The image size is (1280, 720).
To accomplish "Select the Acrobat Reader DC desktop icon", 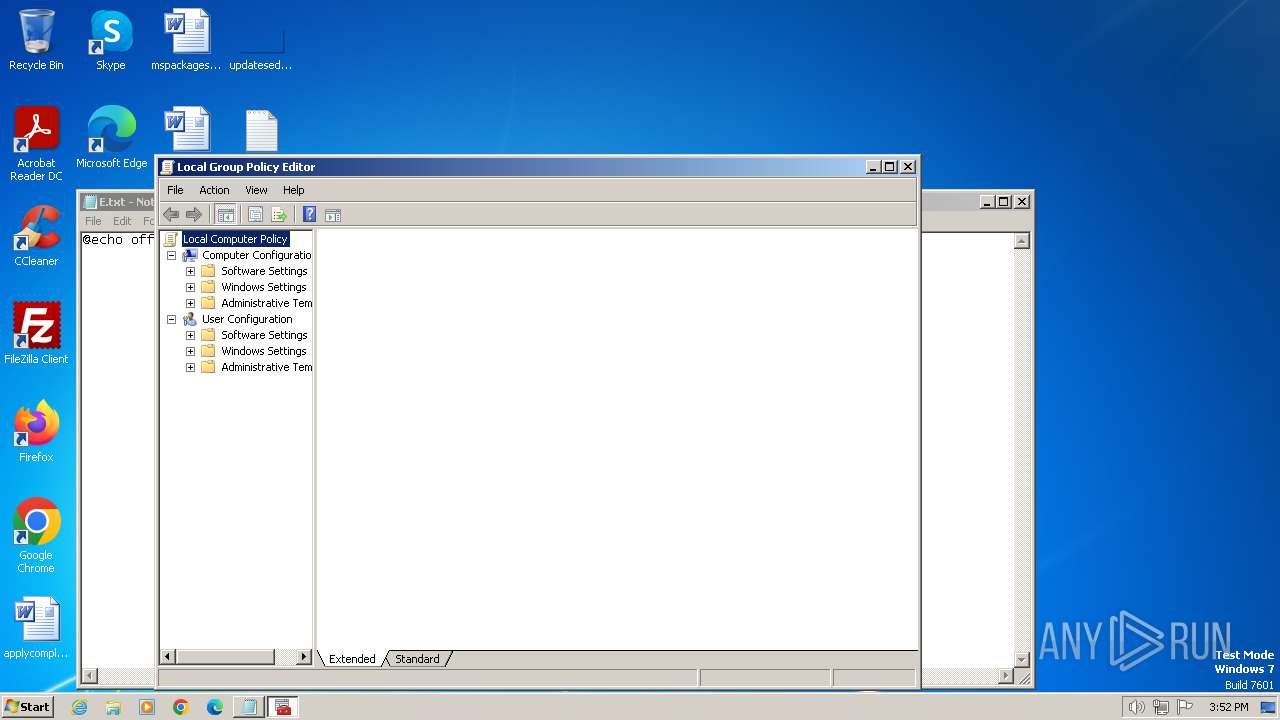I will tap(36, 143).
